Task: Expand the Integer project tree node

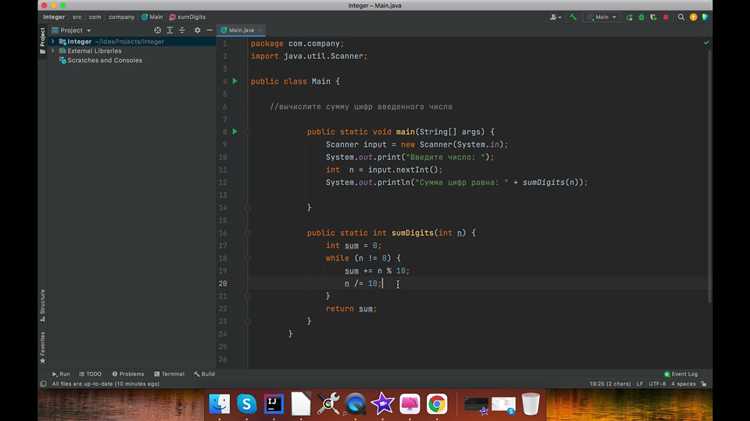Action: [x=53, y=42]
